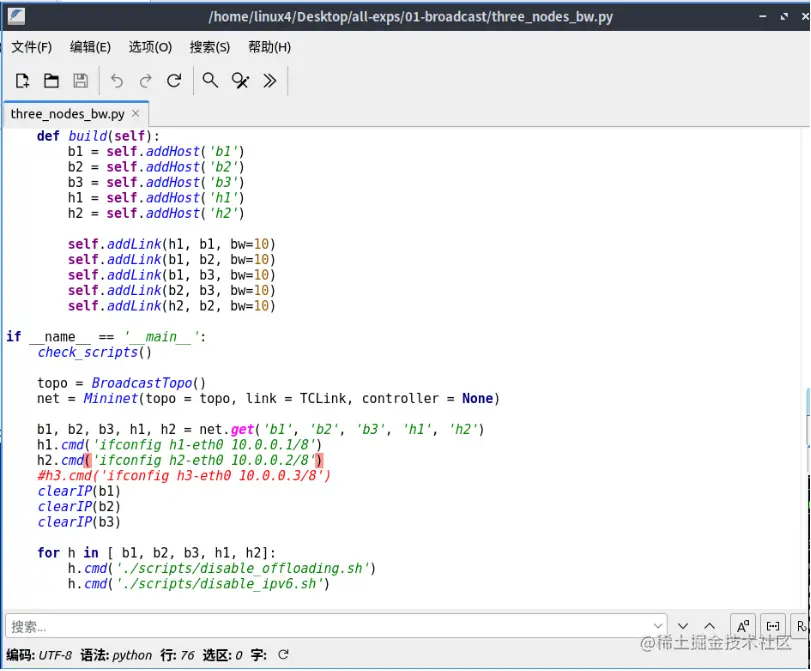This screenshot has width=811, height=671.
Task: Open the 帮助(H) menu
Action: (x=269, y=47)
